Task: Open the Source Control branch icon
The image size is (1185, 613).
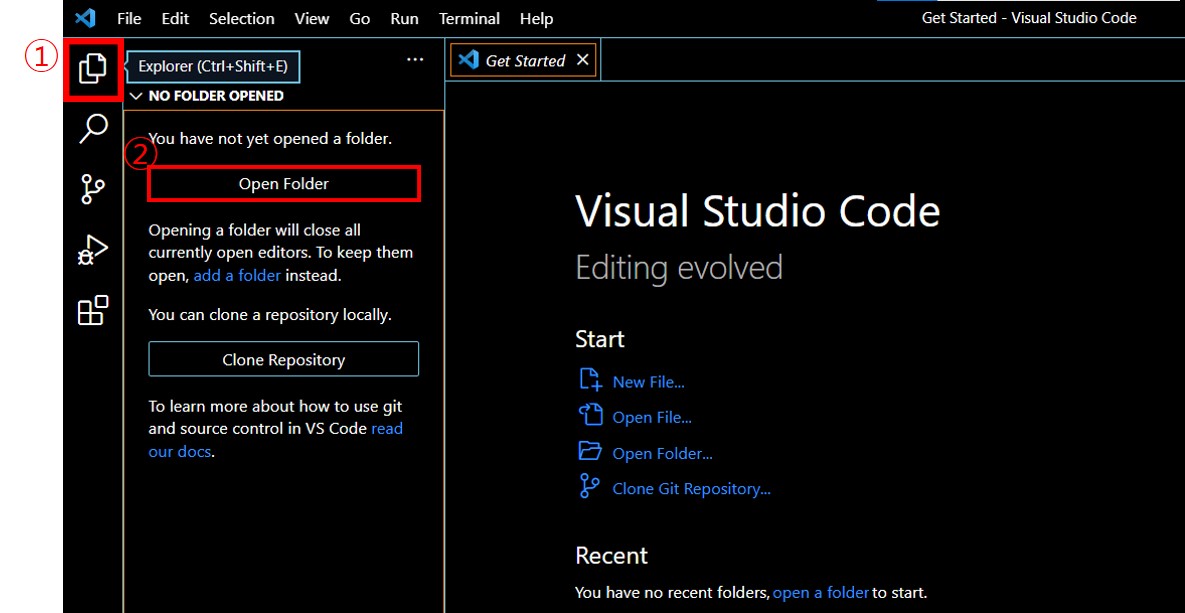Action: 93,189
